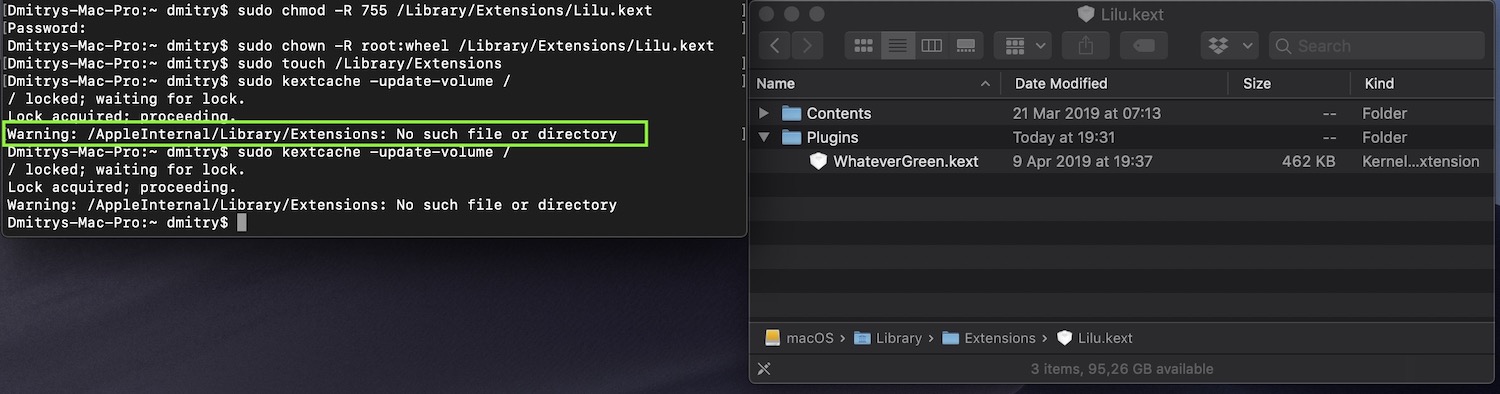The height and width of the screenshot is (394, 1500).
Task: Click the Lilu.kext title bar proxy icon
Action: (1086, 14)
